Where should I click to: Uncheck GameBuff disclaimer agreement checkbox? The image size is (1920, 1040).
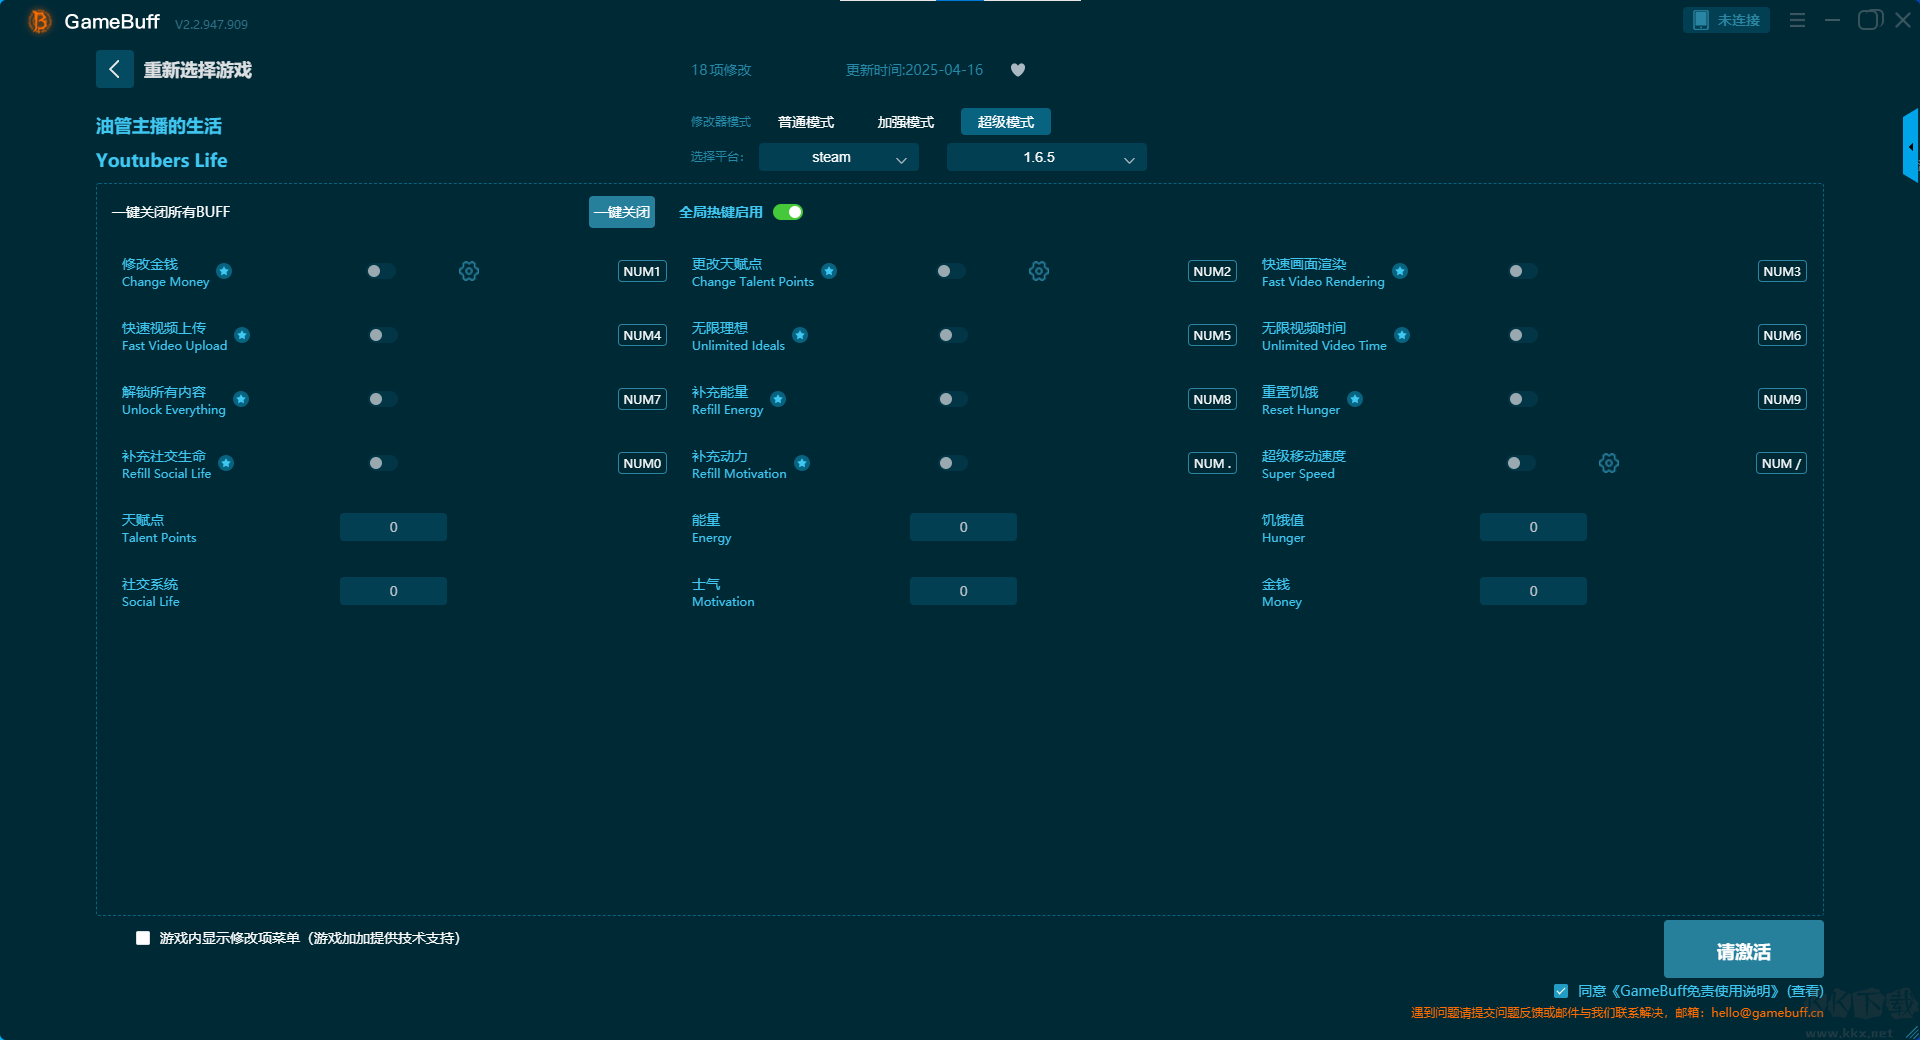point(1561,991)
